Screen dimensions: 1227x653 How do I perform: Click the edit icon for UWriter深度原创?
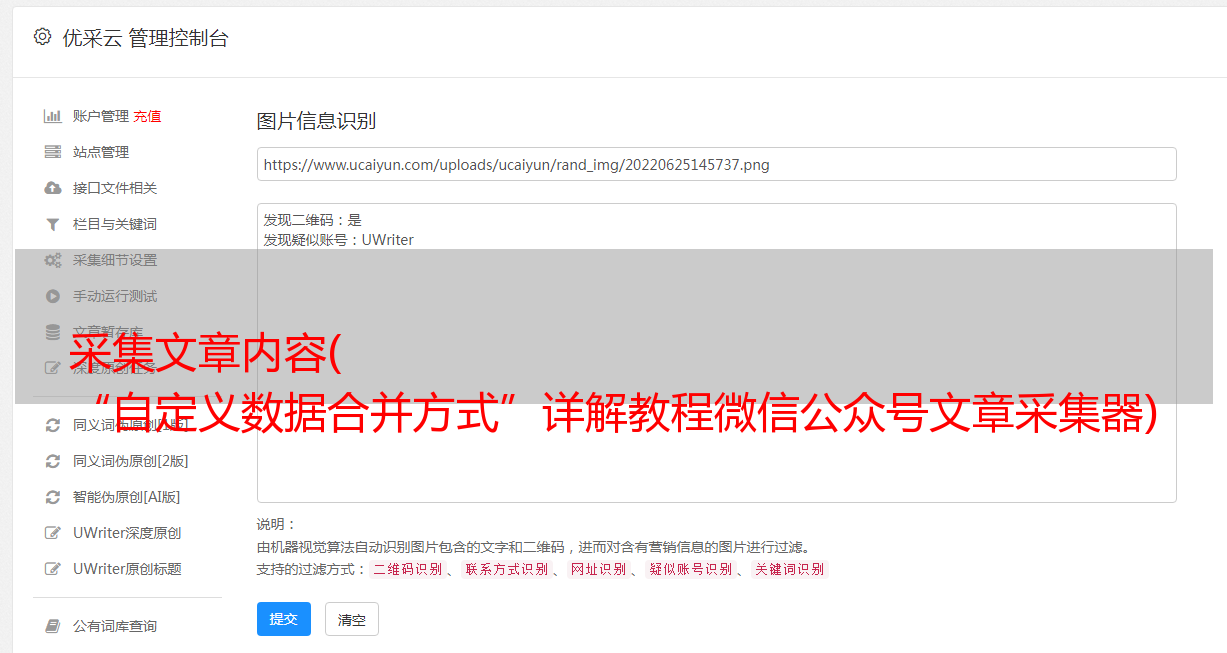[x=53, y=533]
